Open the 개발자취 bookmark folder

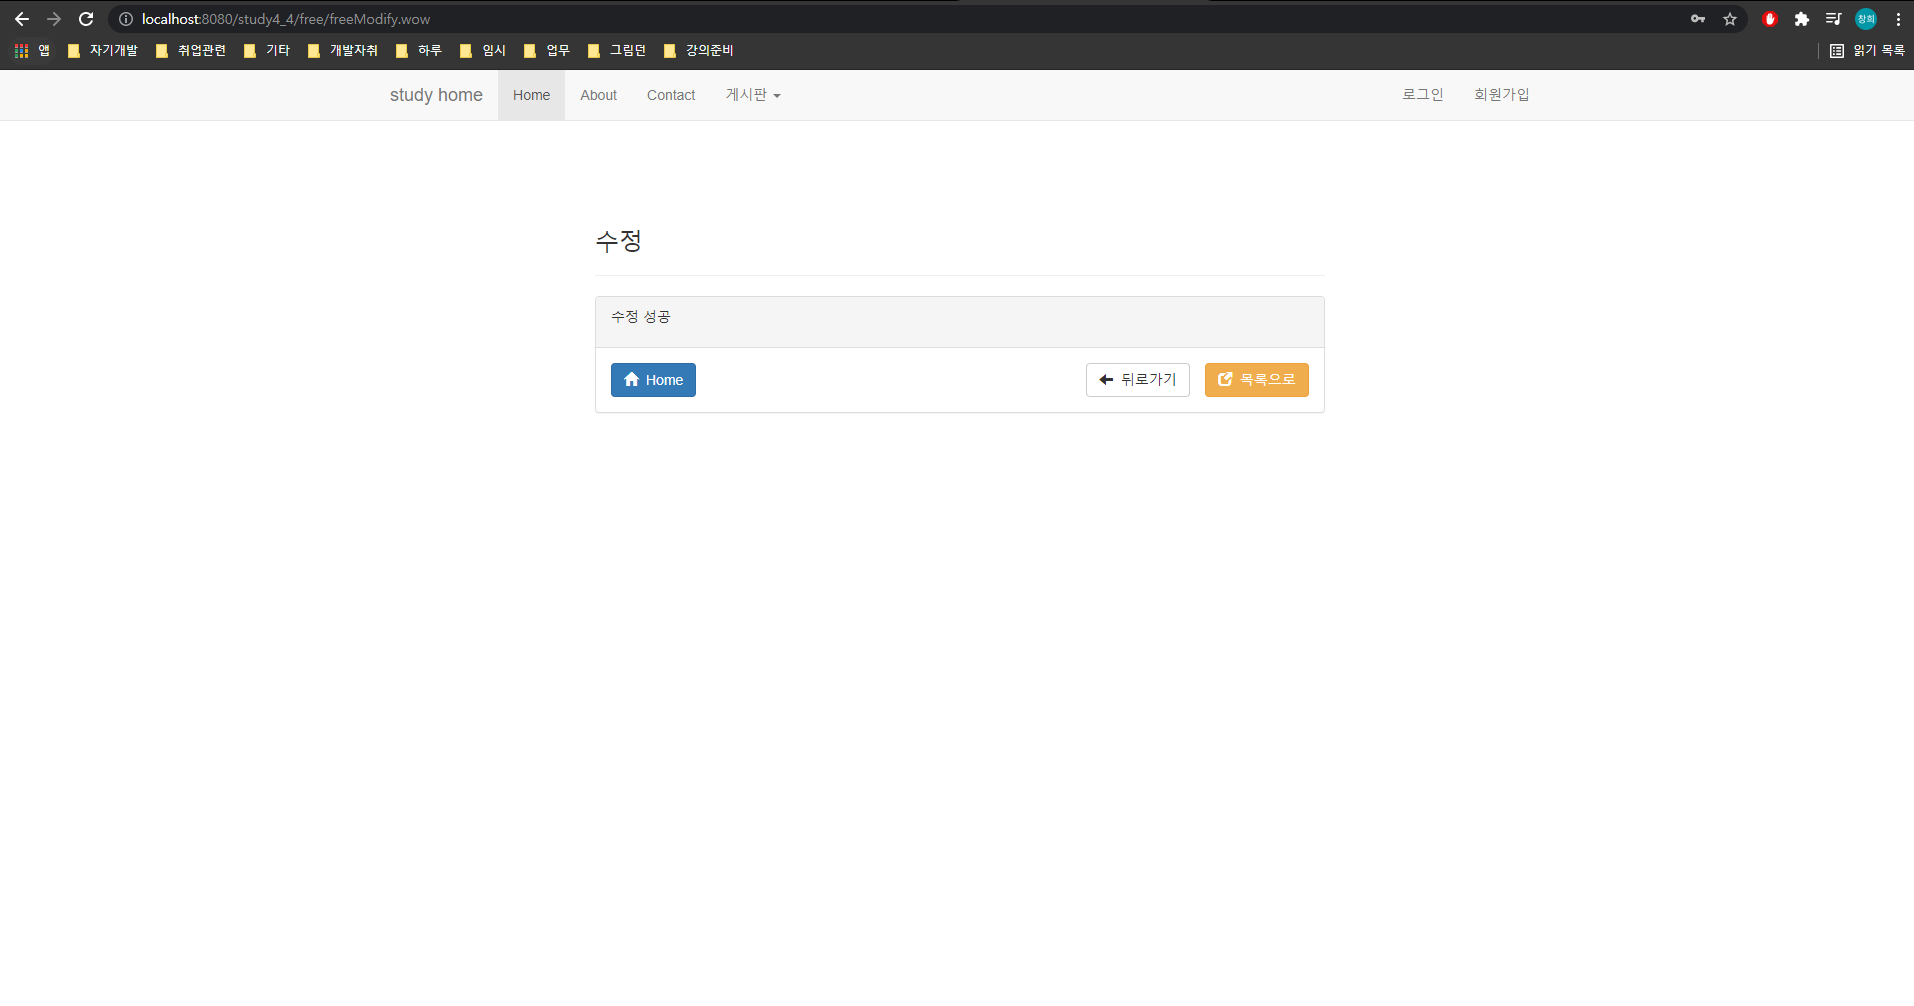(x=343, y=50)
